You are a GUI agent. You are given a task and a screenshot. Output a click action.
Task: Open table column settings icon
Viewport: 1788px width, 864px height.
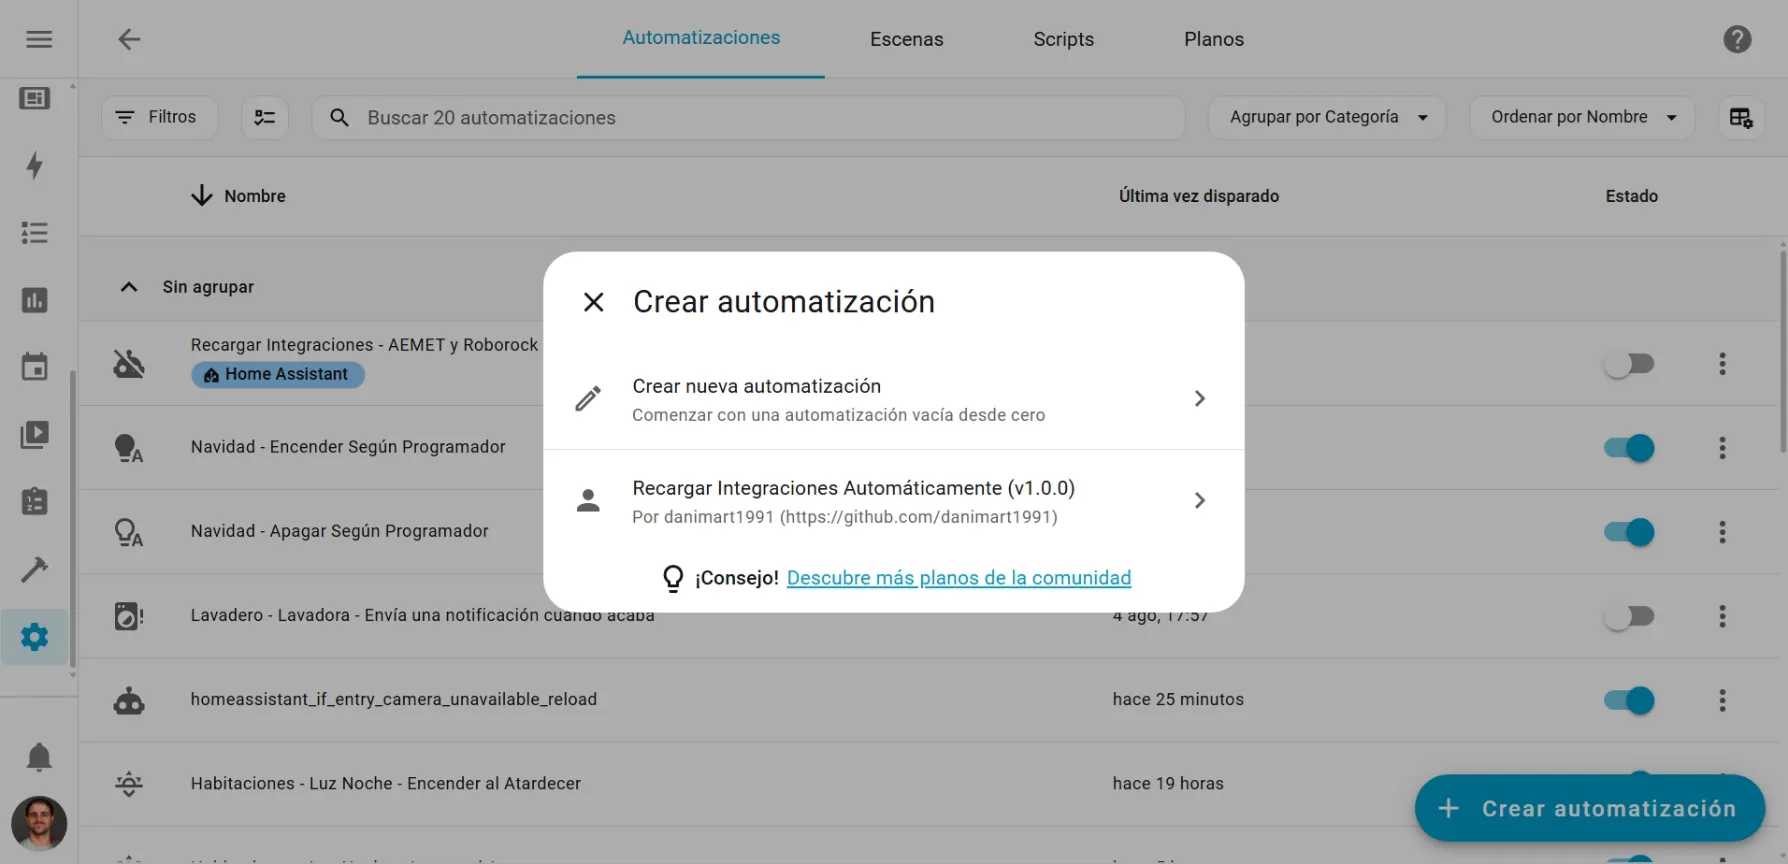pyautogui.click(x=1741, y=117)
